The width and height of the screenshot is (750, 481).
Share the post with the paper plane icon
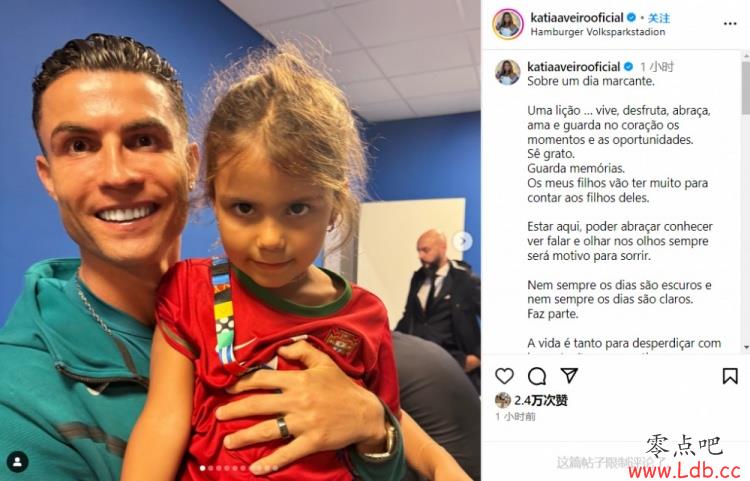(x=569, y=375)
